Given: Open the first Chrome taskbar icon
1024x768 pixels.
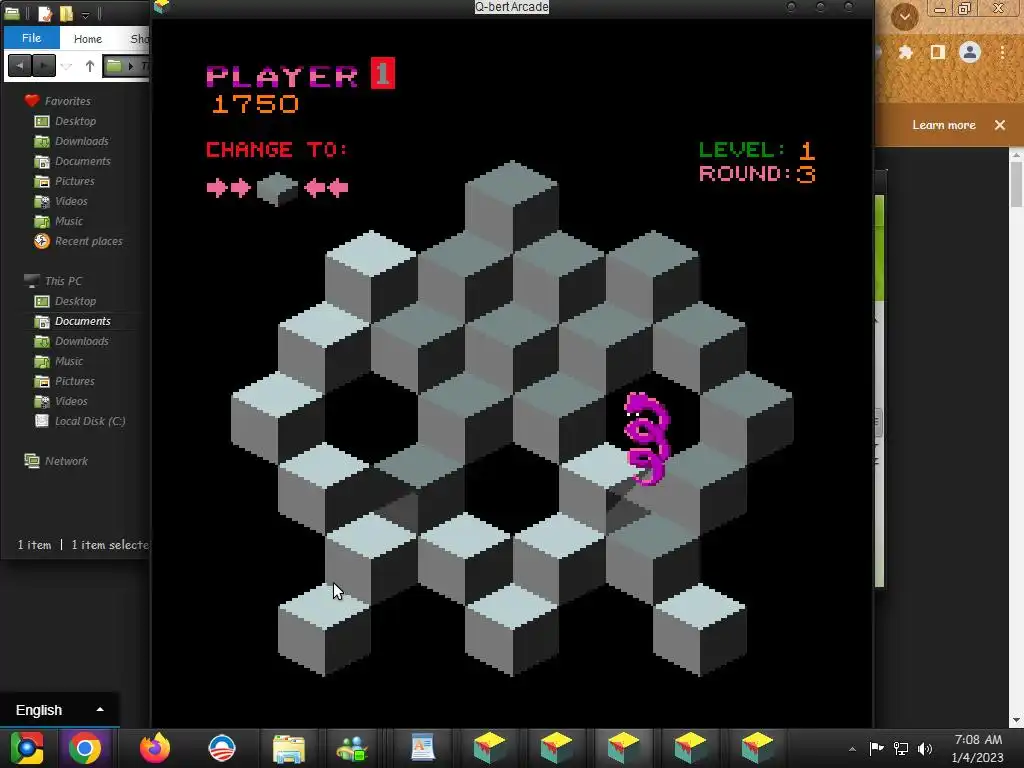Looking at the screenshot, I should click(x=26, y=748).
